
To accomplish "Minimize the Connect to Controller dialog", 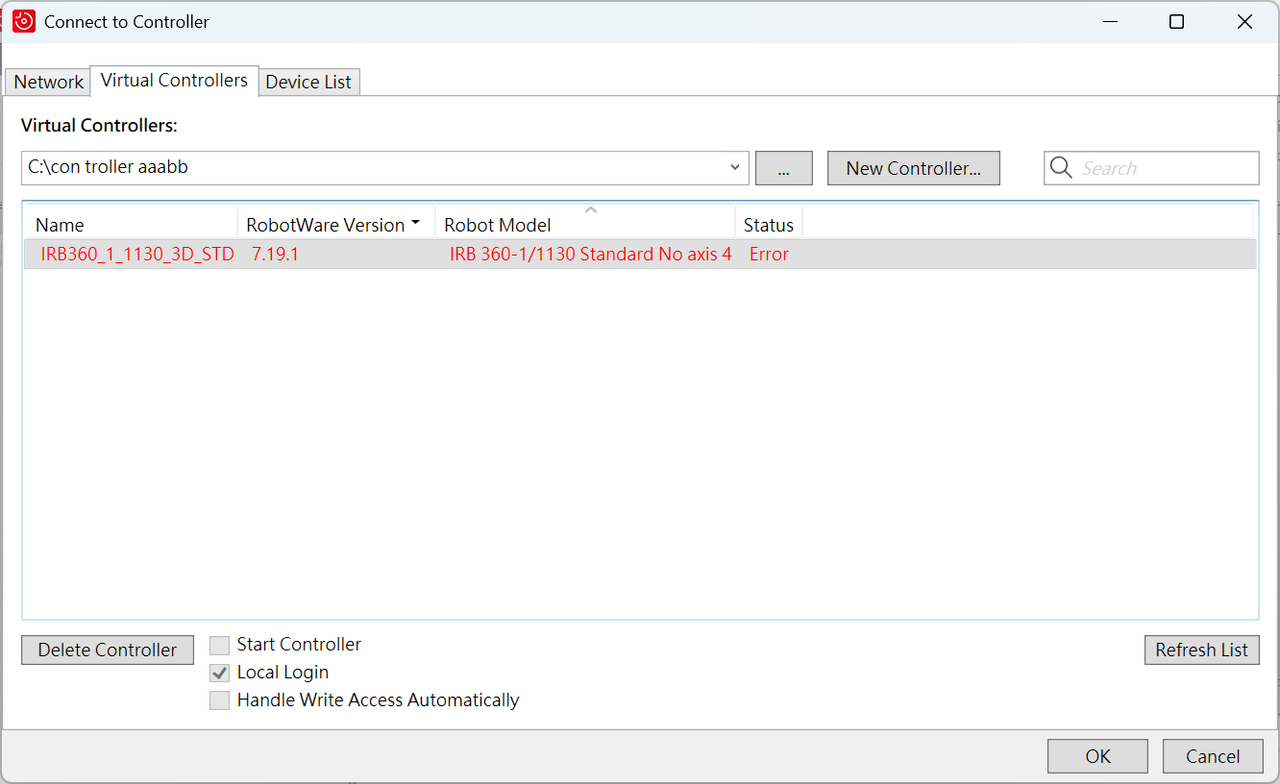I will [1109, 21].
